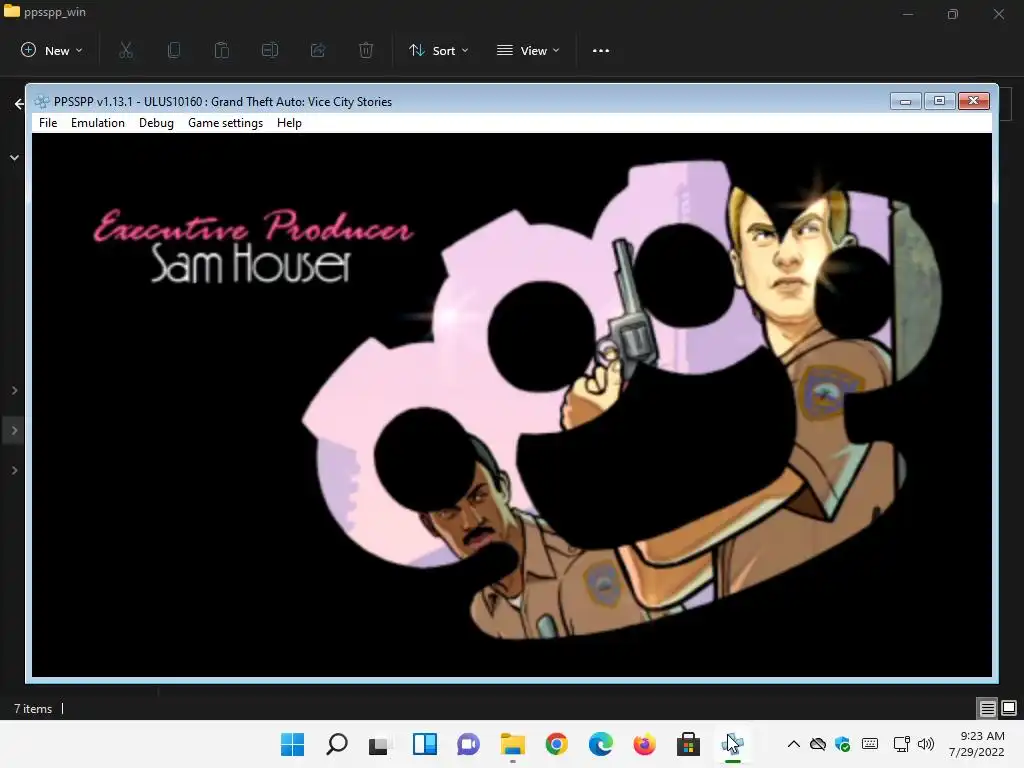Open the Sort dropdown in File Explorer
This screenshot has width=1024, height=768.
(x=438, y=50)
